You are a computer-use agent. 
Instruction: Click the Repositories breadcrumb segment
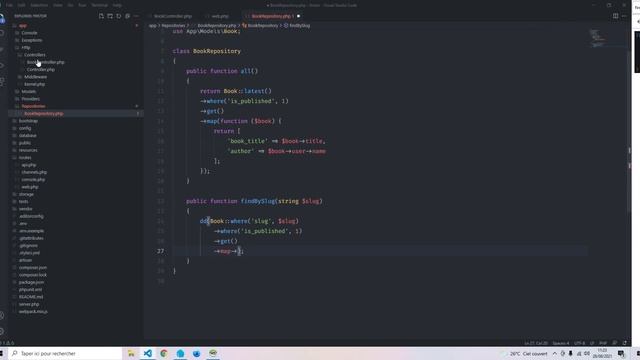click(173, 26)
